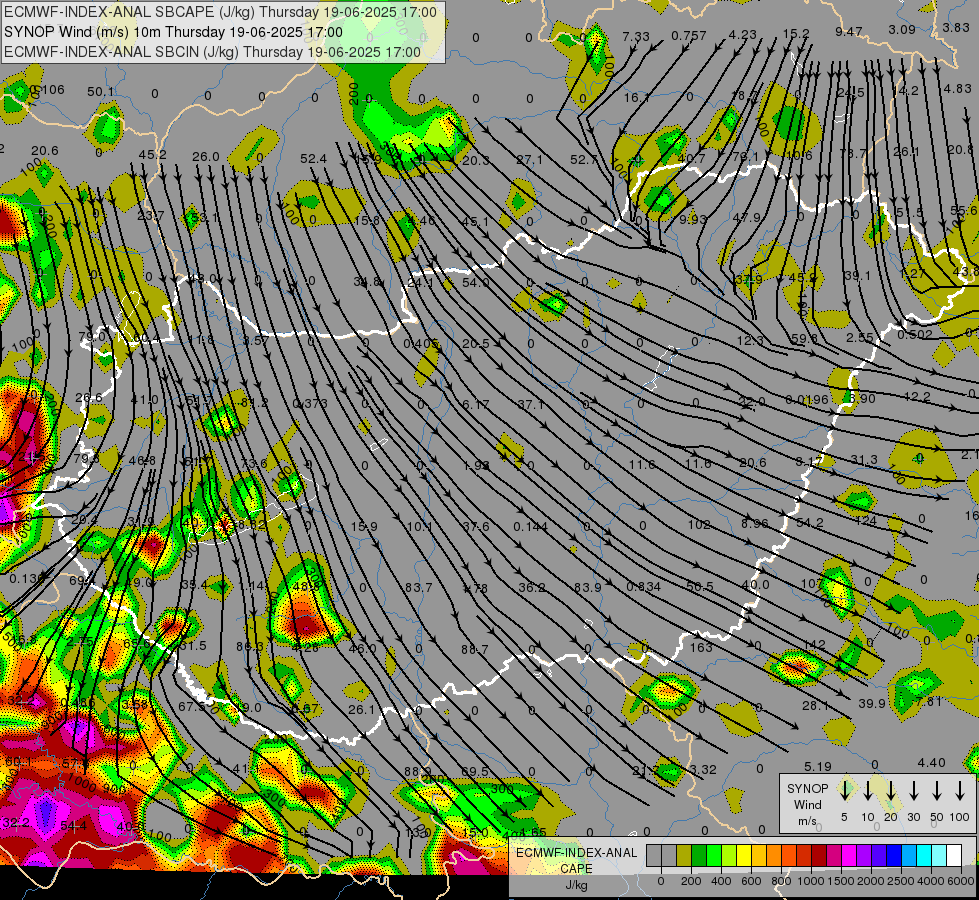Image resolution: width=979 pixels, height=900 pixels.
Task: Click the 20 m/s wind arrow in SYNOP legend
Action: click(x=891, y=791)
